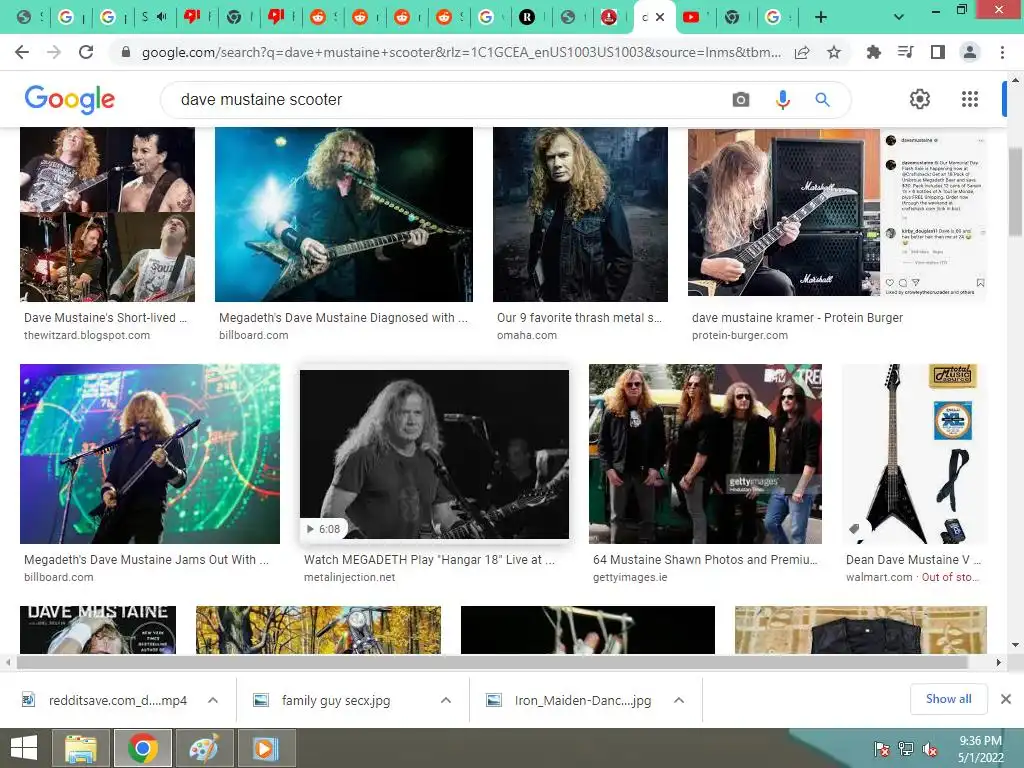The height and width of the screenshot is (768, 1024).
Task: Open File Explorer from the taskbar
Action: click(80, 748)
